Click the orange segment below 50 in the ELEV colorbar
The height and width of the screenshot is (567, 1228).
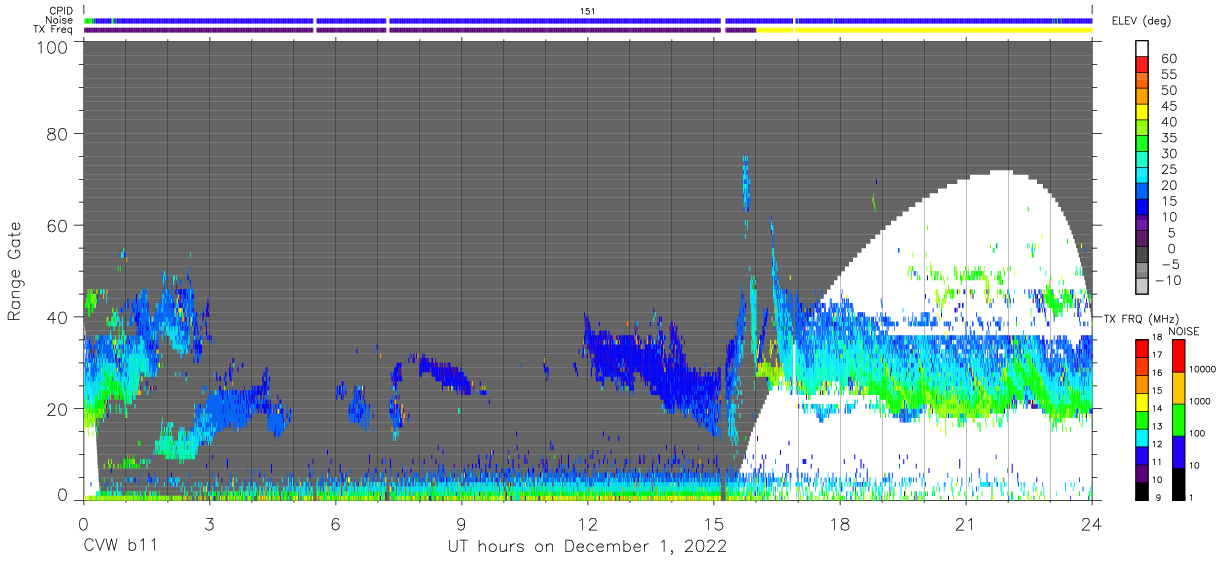click(1142, 95)
